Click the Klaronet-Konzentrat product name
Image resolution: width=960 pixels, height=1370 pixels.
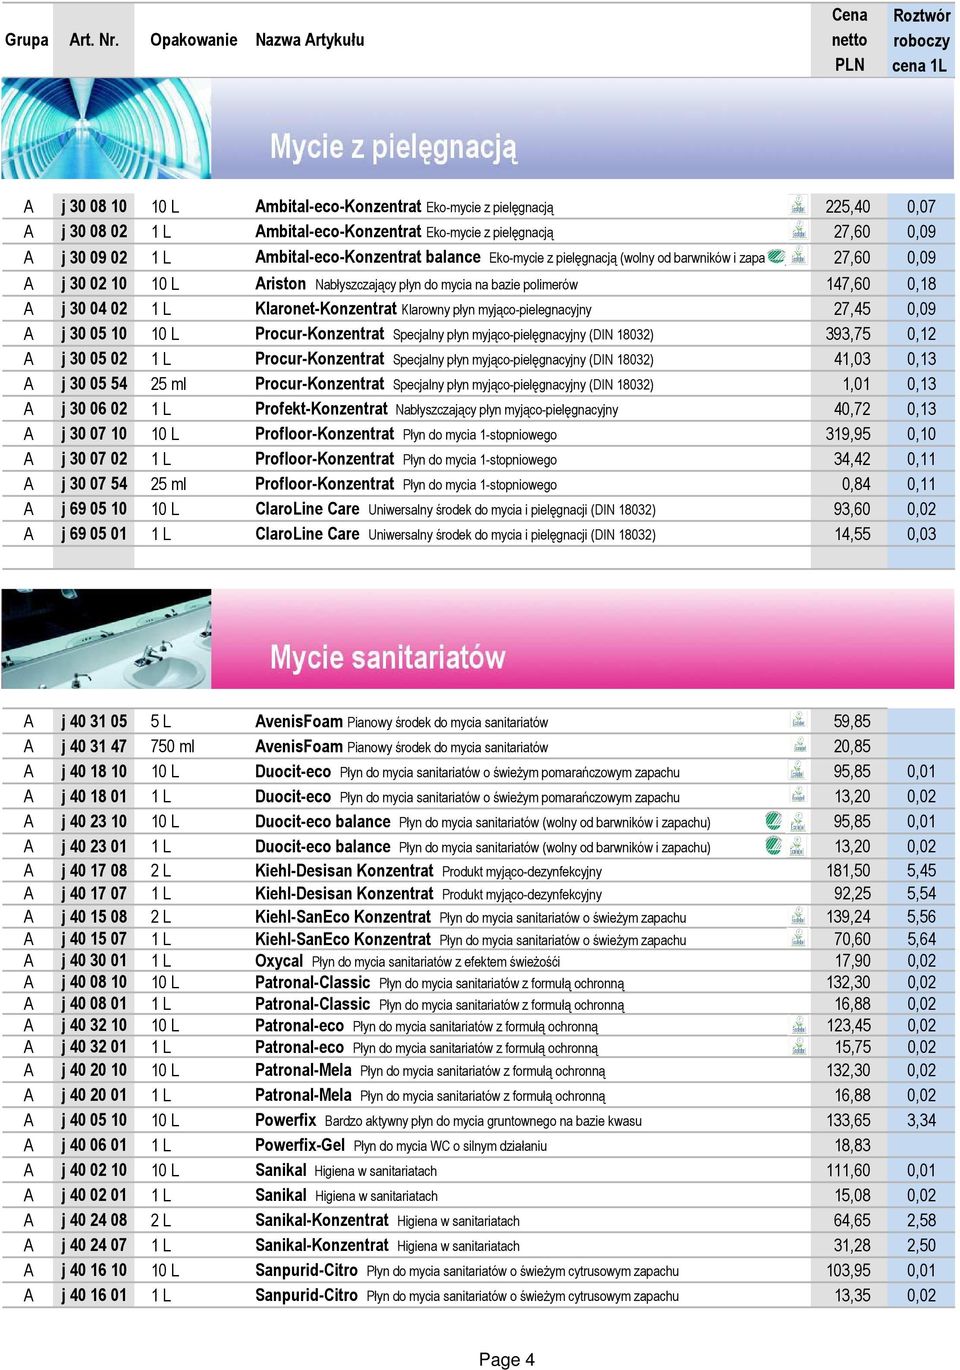[326, 309]
